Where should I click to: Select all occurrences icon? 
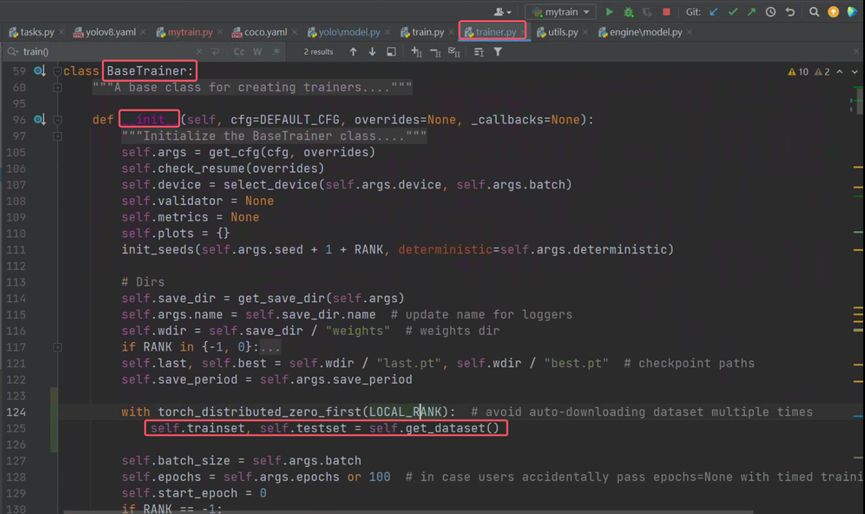[454, 52]
